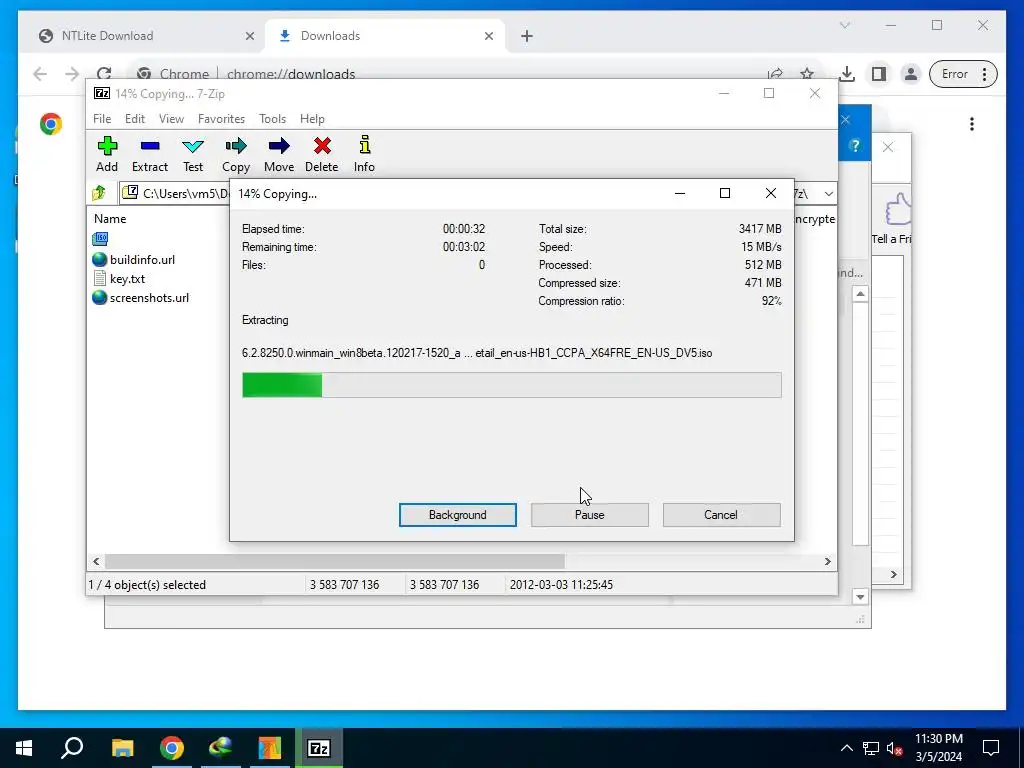Click Chrome forward navigation arrow
Viewport: 1024px width, 768px height.
coord(72,74)
